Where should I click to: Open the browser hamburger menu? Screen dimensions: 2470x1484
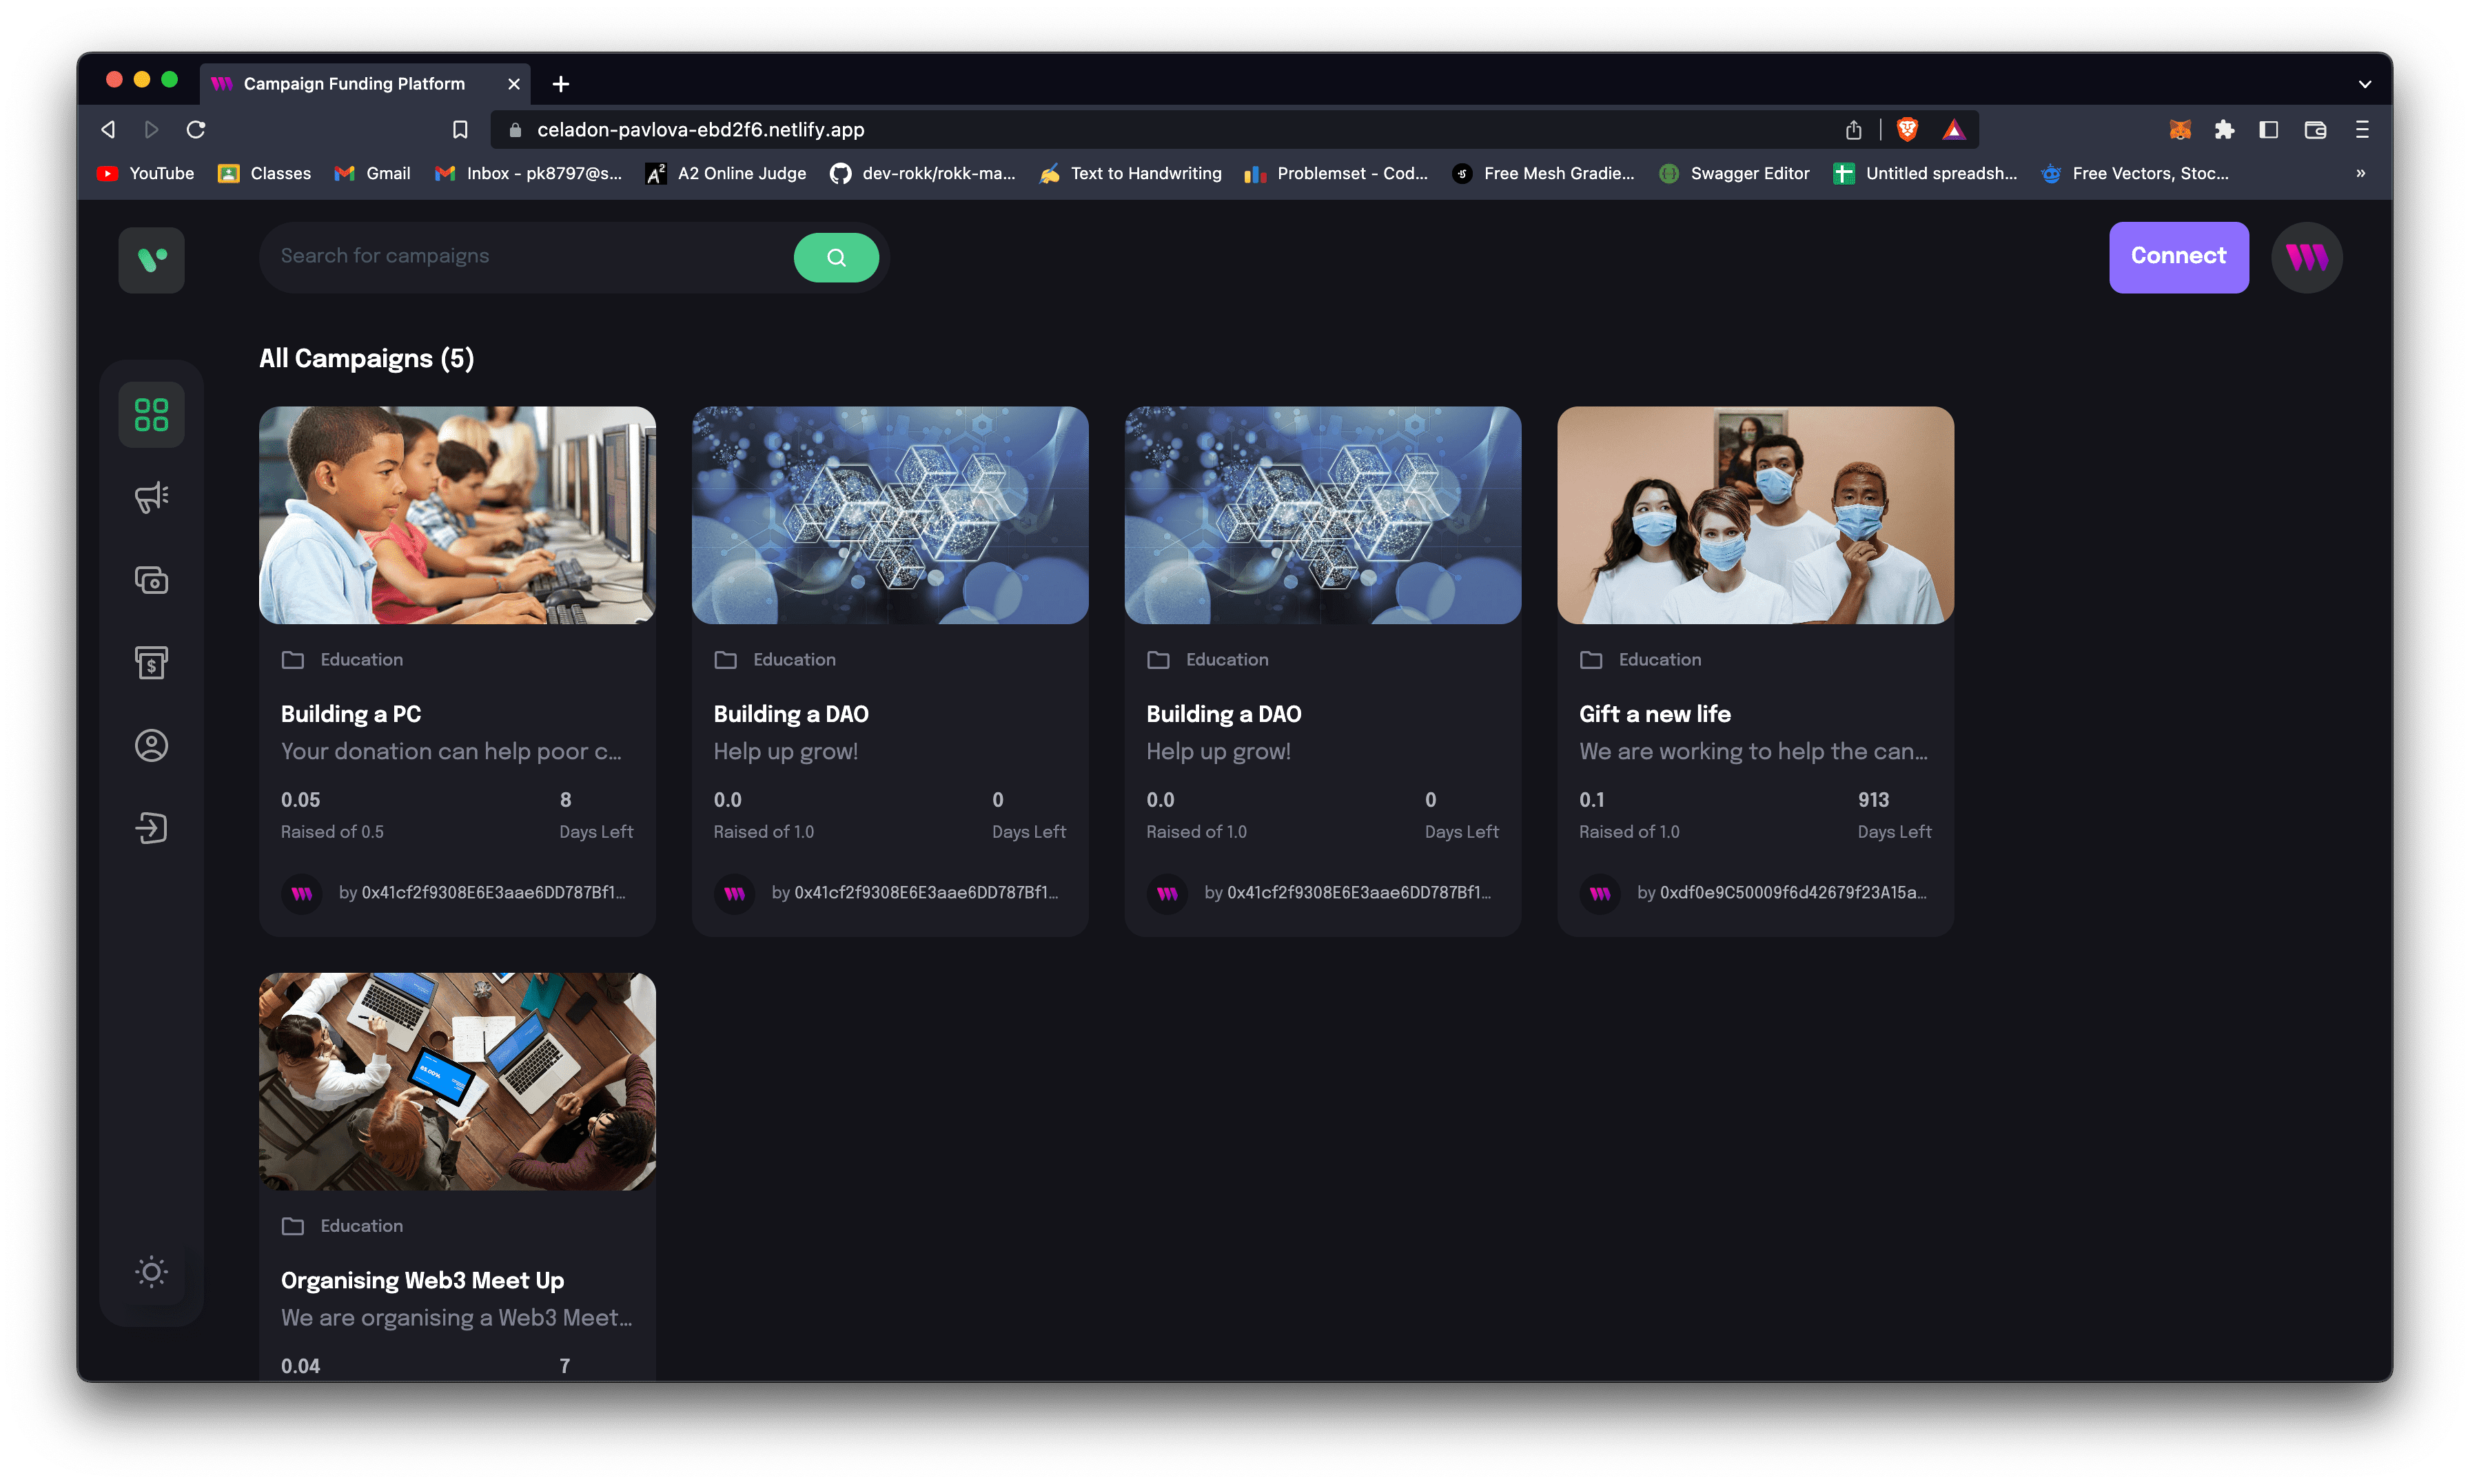[2362, 129]
